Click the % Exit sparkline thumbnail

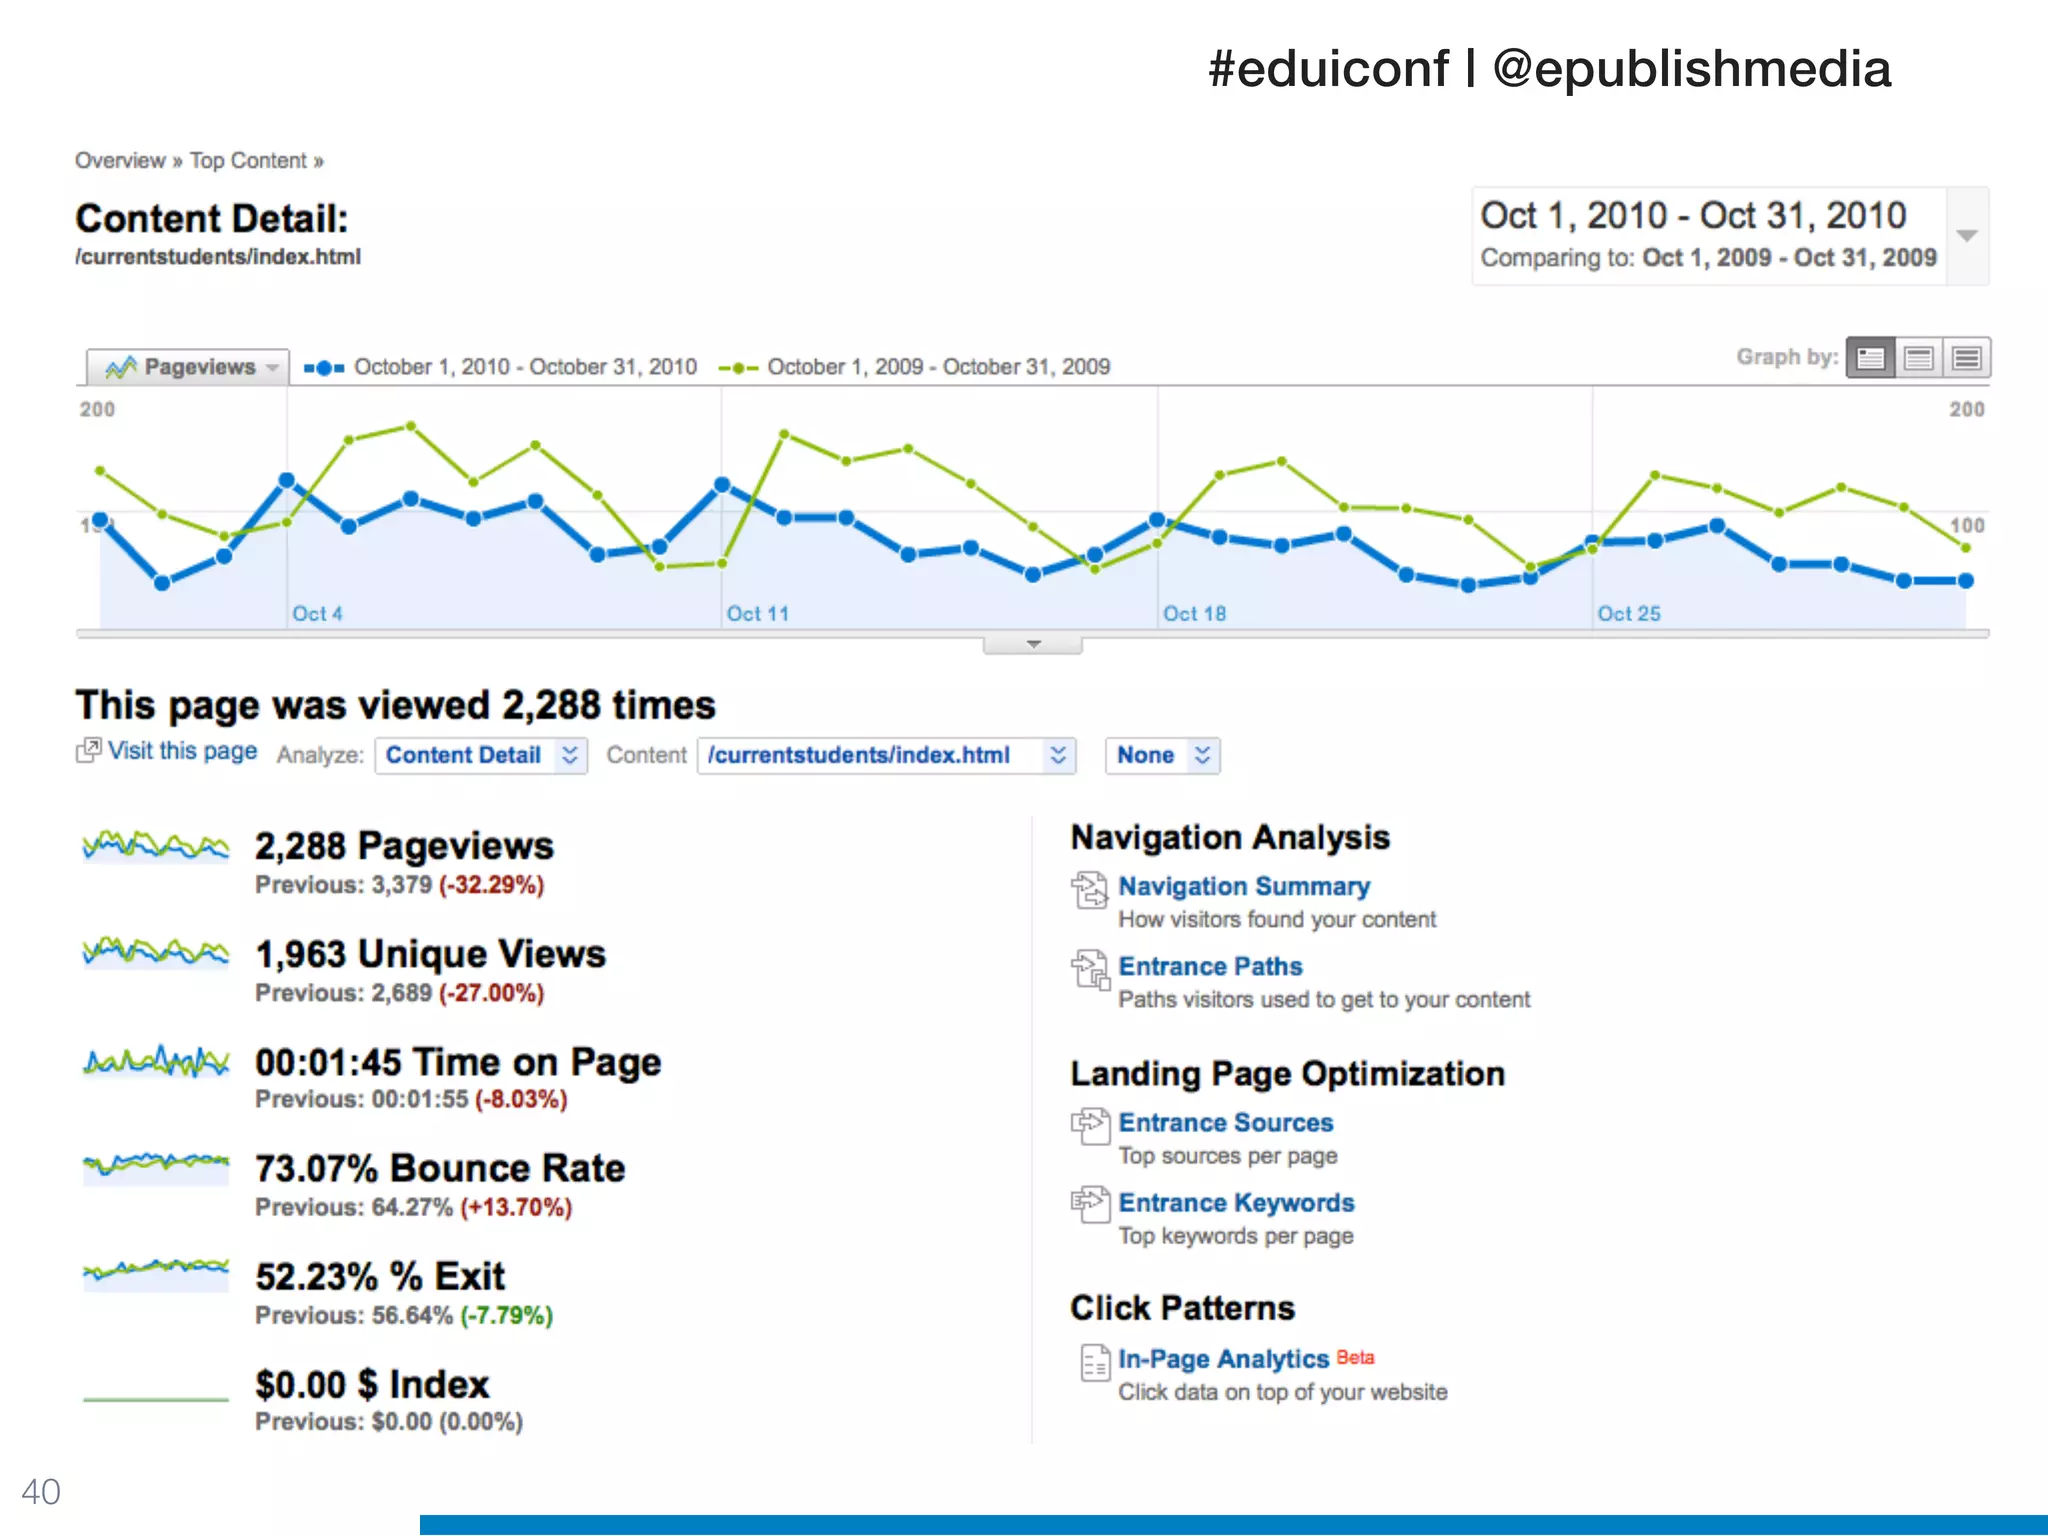(x=156, y=1273)
